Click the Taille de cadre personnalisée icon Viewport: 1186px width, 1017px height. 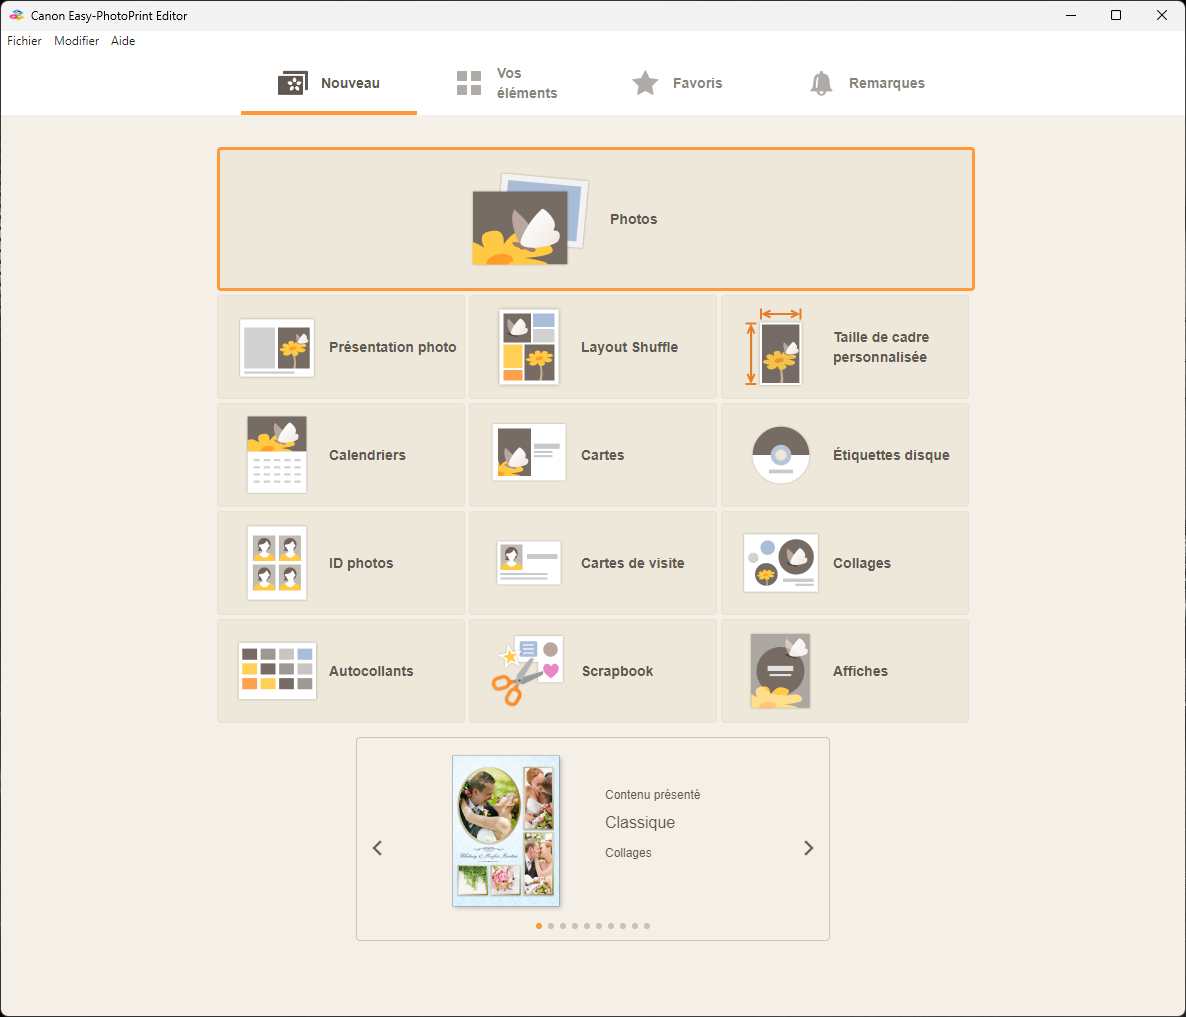click(779, 347)
